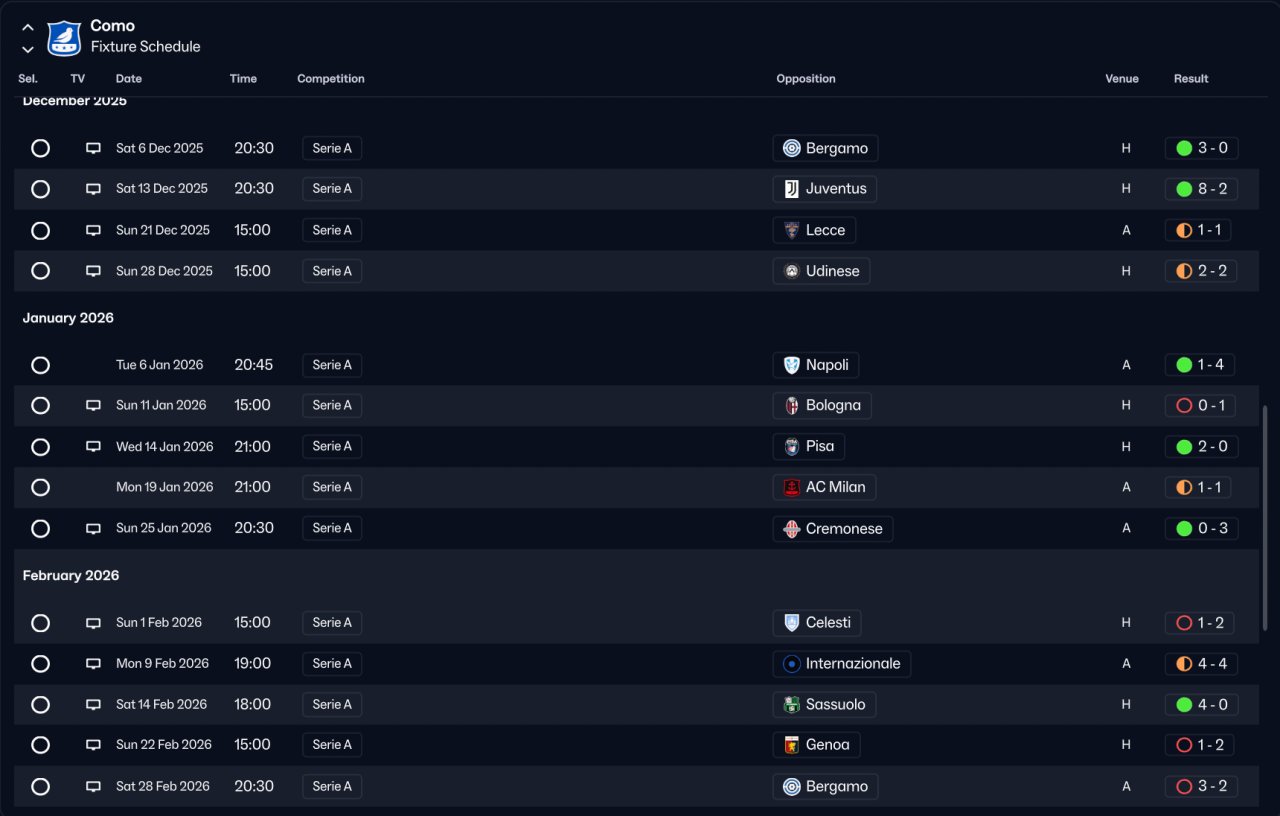The height and width of the screenshot is (816, 1280).
Task: Click the Como club crest icon
Action: [64, 37]
